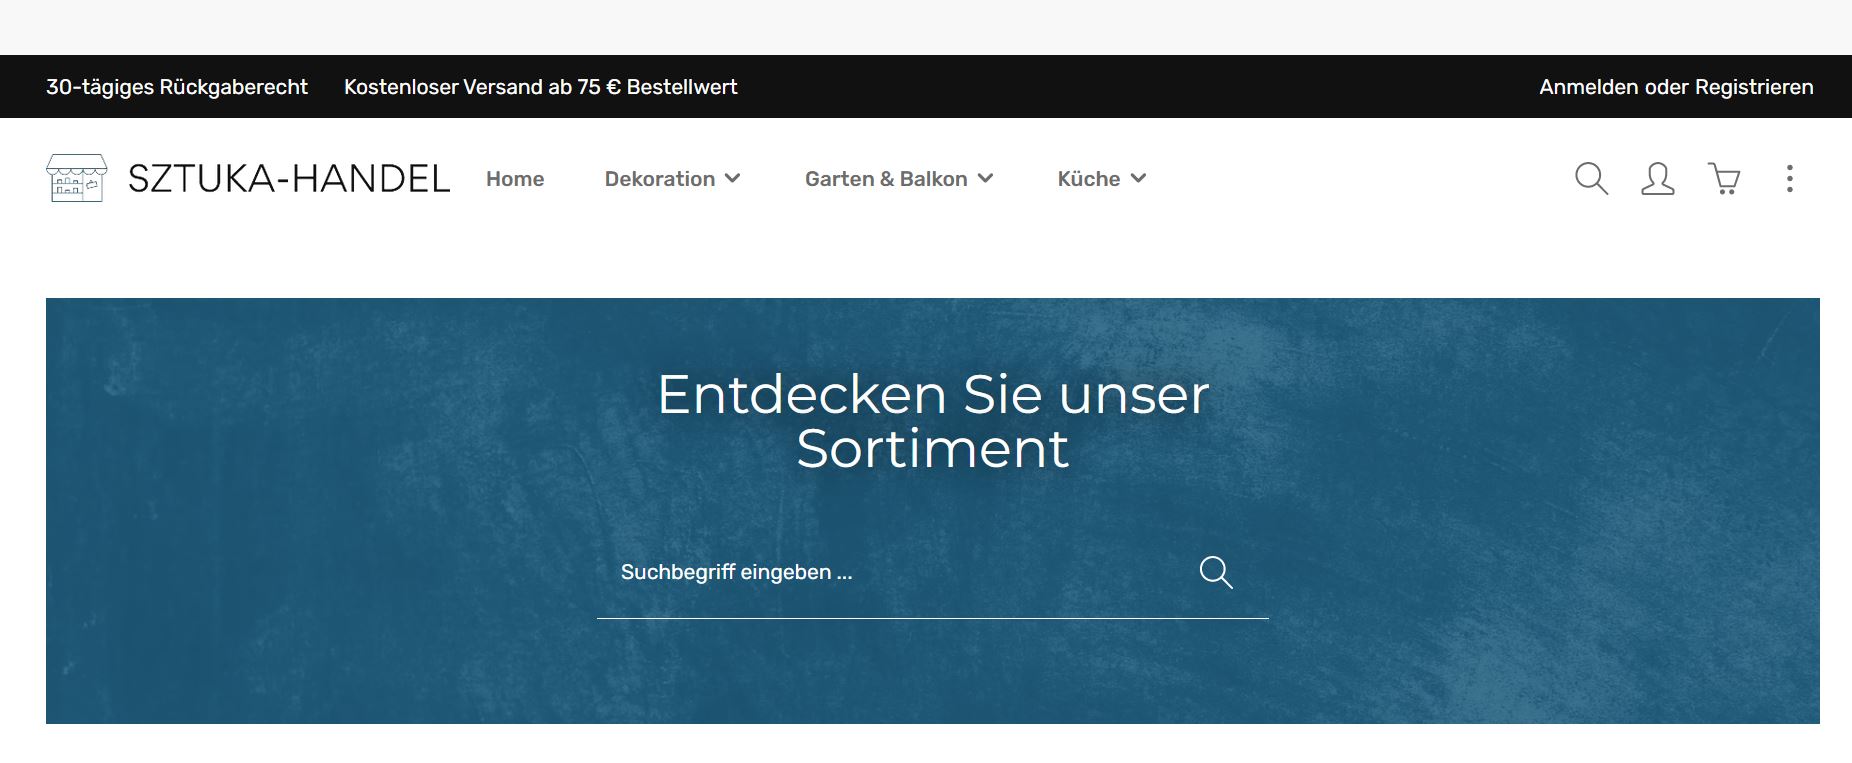Submit search with banner magnifier icon

(x=1216, y=572)
